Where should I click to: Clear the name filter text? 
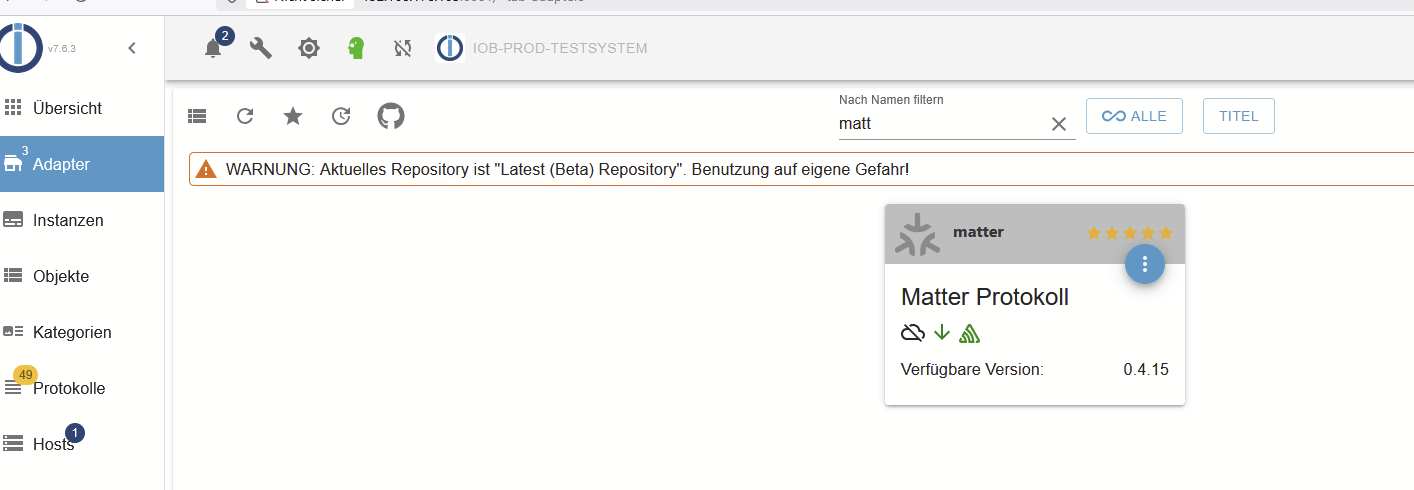coord(1059,124)
